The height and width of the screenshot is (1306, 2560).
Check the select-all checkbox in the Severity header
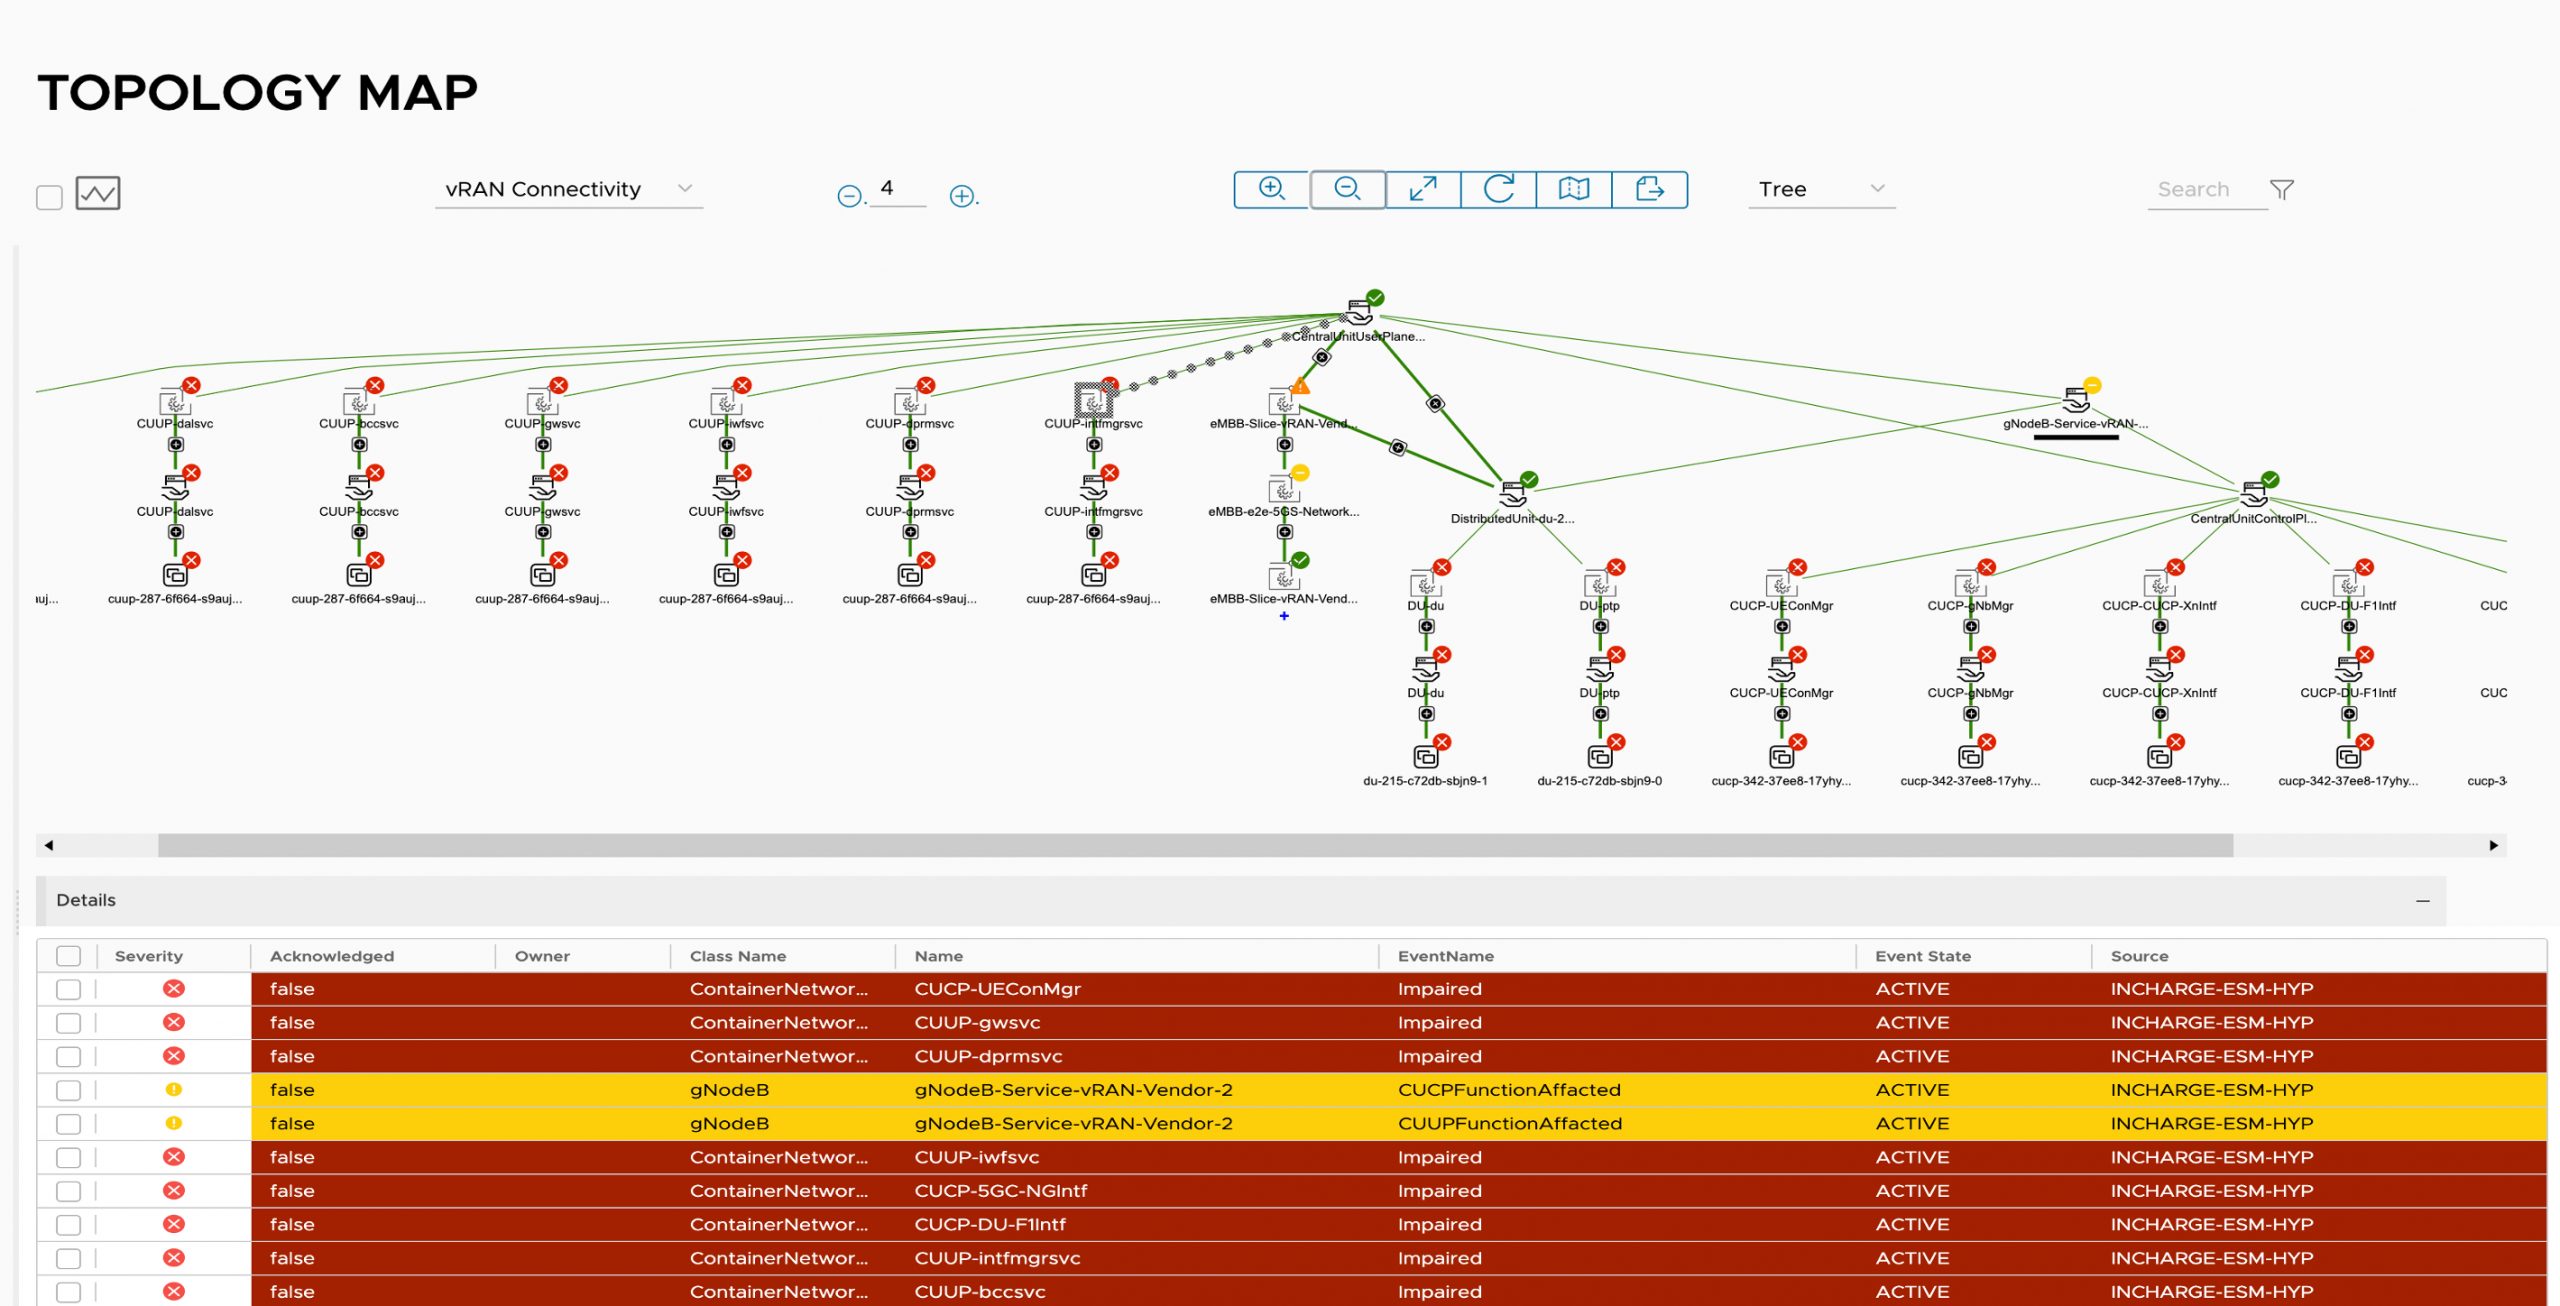[68, 956]
